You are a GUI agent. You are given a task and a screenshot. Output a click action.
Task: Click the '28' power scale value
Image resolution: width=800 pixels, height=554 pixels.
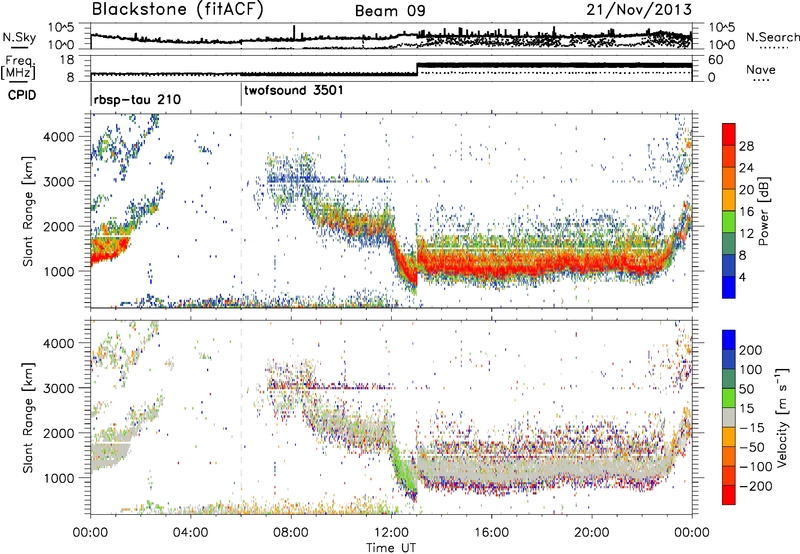click(x=746, y=146)
